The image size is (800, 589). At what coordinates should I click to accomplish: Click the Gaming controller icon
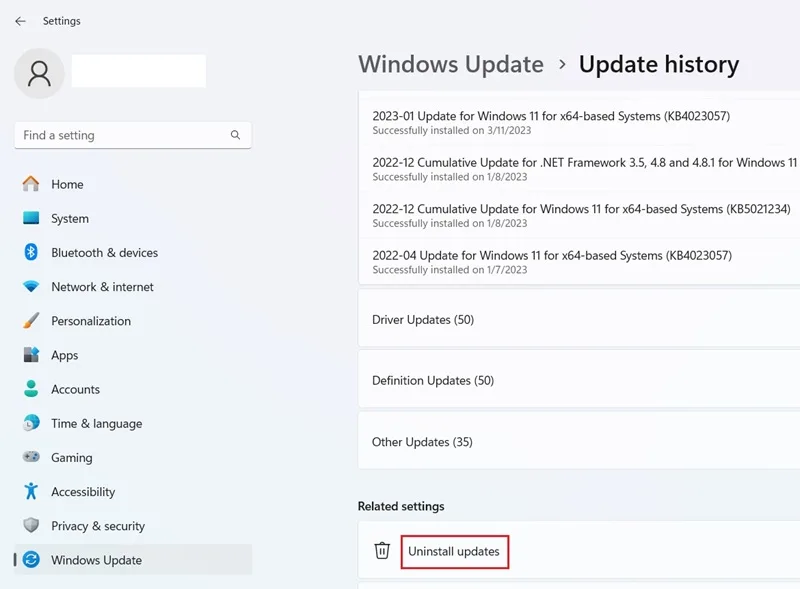pos(31,456)
